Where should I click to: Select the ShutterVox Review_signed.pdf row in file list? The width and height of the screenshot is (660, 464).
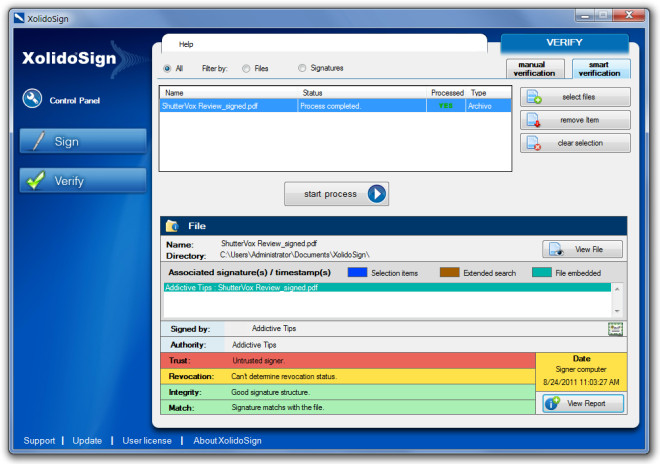[x=335, y=106]
